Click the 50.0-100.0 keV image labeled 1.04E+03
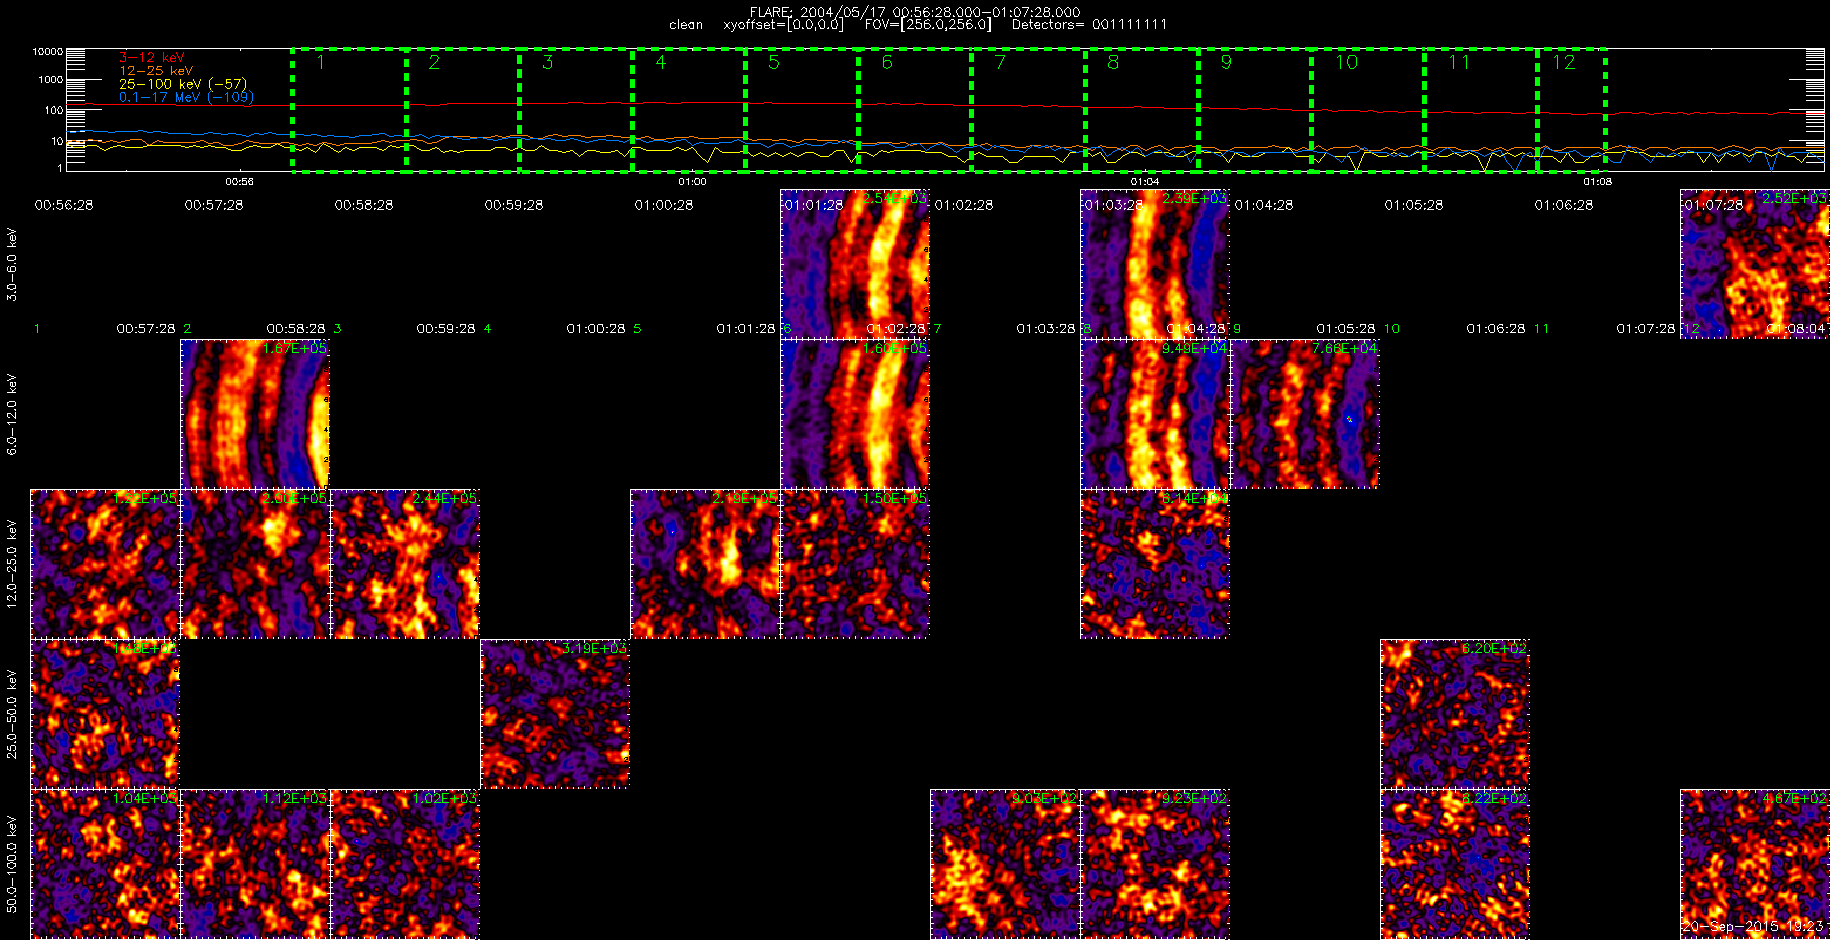Screen dimensions: 1830x940 [x=105, y=864]
